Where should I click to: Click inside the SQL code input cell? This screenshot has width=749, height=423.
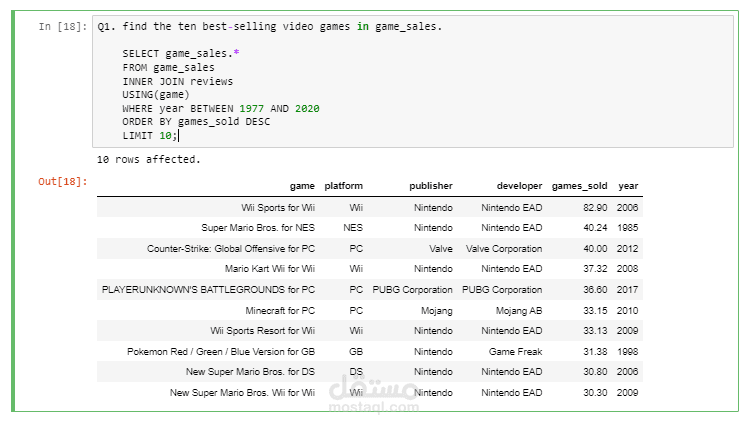(x=413, y=81)
